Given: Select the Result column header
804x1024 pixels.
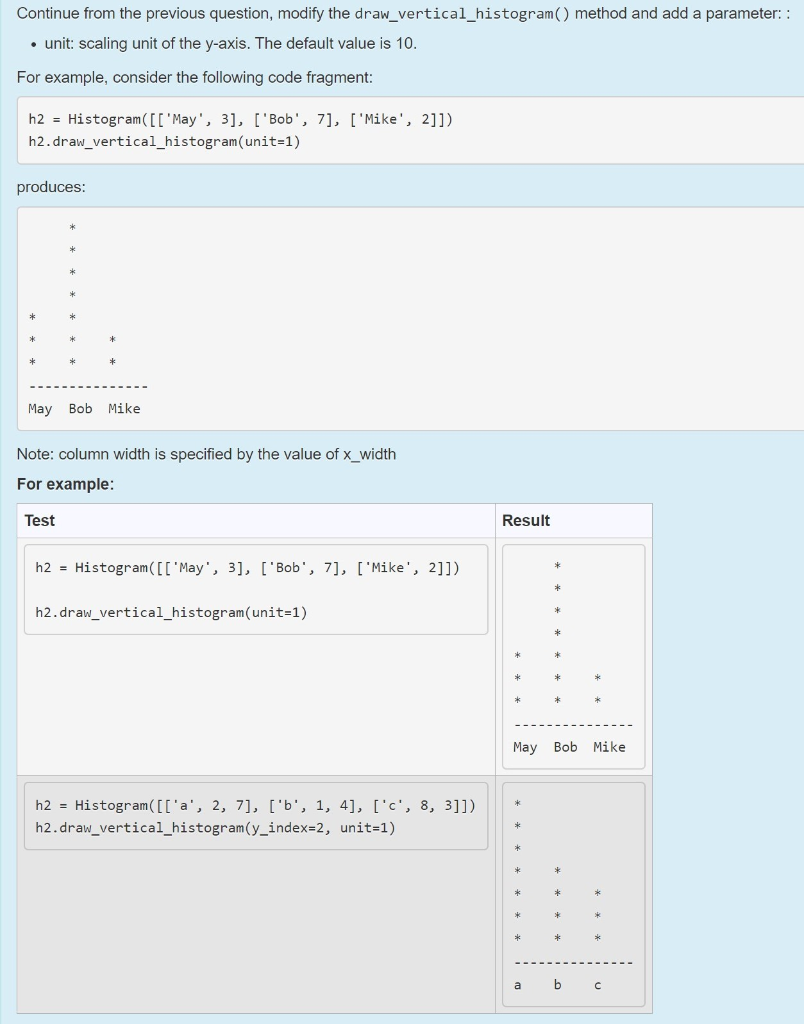Looking at the screenshot, I should point(527,520).
